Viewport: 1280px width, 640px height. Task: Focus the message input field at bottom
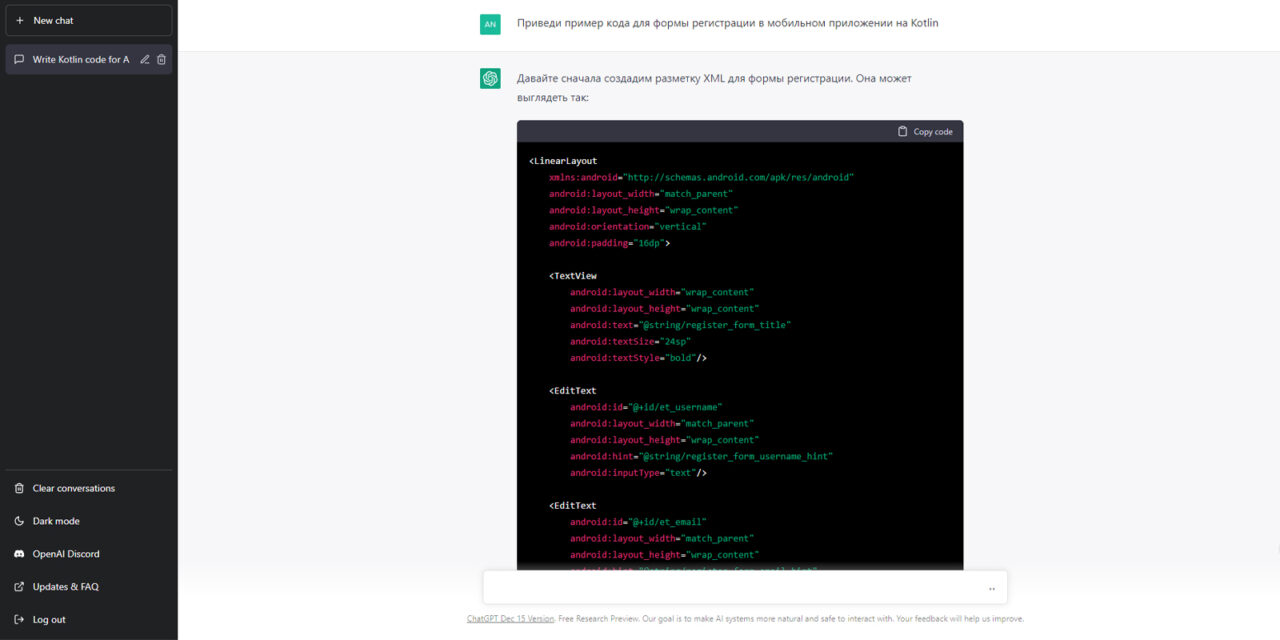tap(745, 587)
